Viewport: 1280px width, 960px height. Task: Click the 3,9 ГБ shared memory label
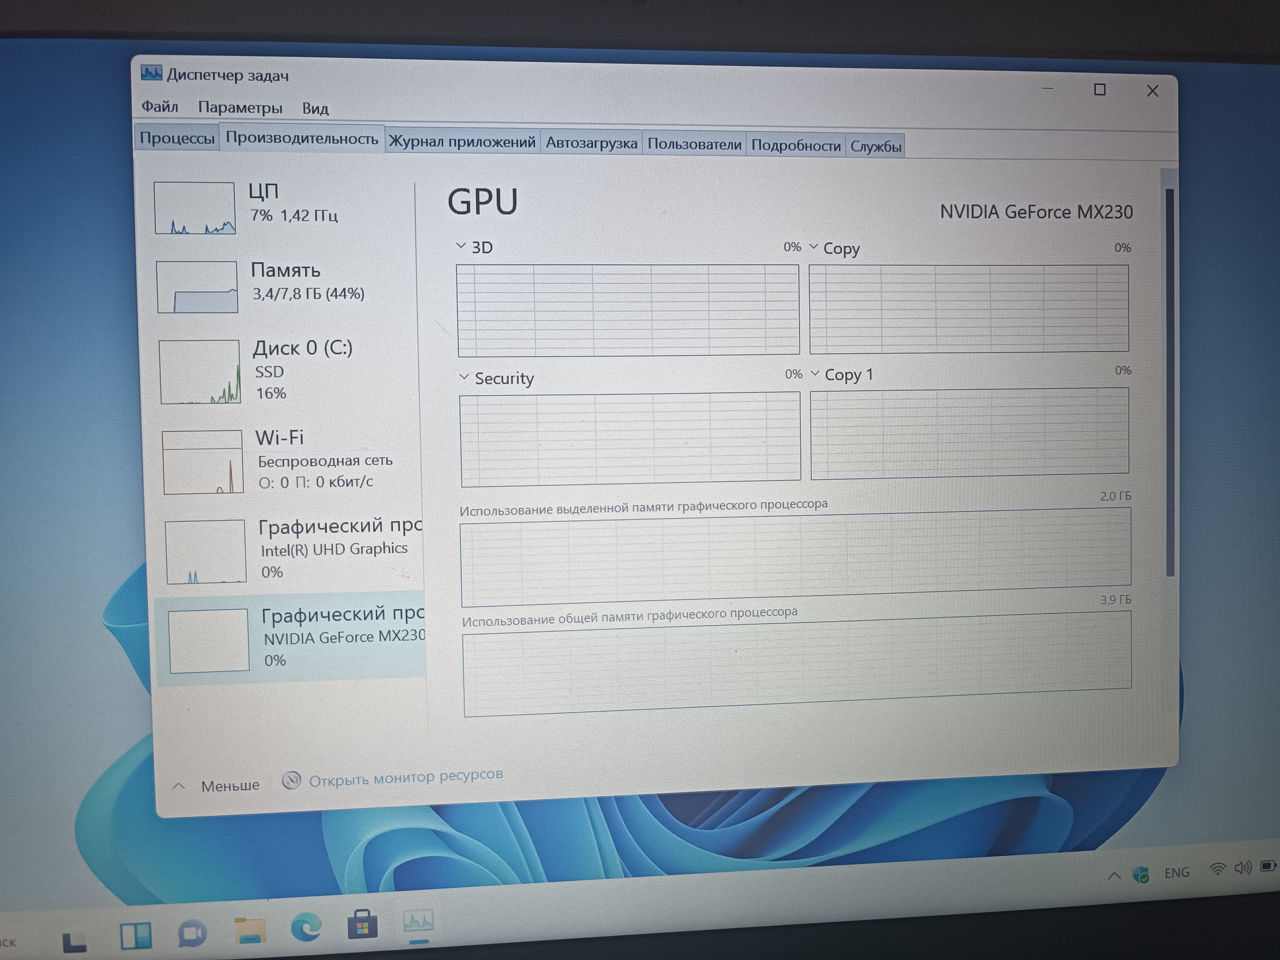click(1116, 600)
